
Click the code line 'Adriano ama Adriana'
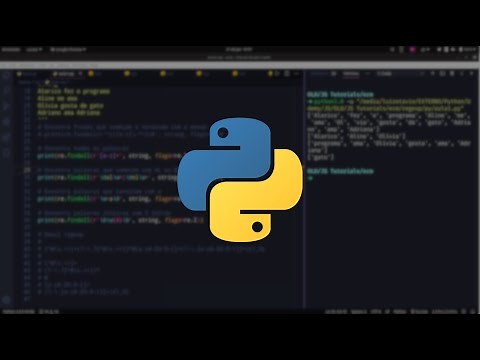point(69,113)
